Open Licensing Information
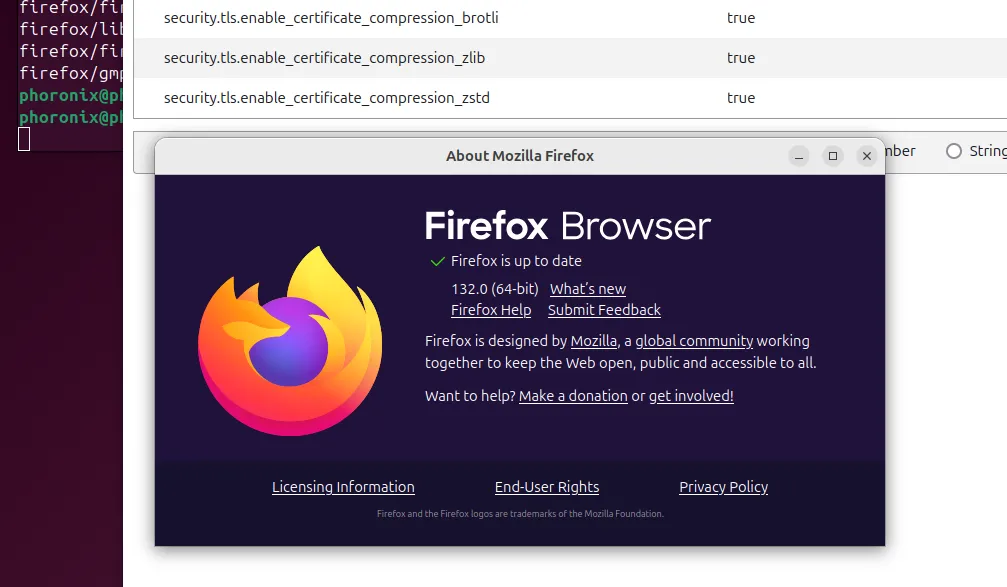This screenshot has width=1007, height=587. [x=343, y=487]
